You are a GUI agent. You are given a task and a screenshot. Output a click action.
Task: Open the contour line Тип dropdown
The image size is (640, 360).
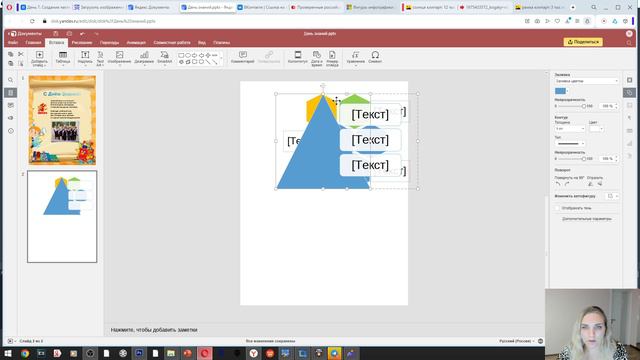pos(570,144)
